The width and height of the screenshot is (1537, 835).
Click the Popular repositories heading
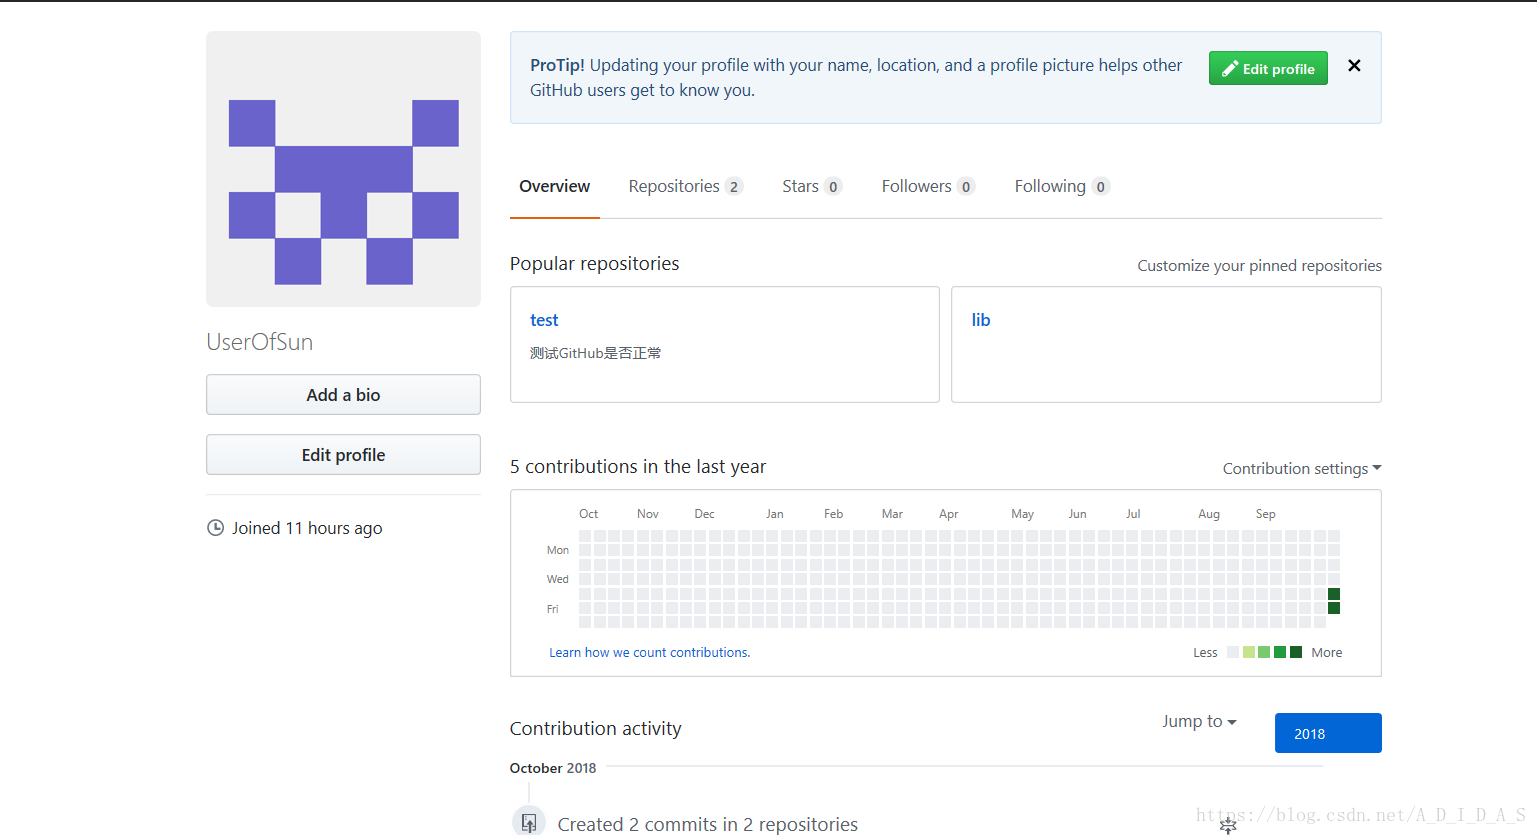click(594, 264)
